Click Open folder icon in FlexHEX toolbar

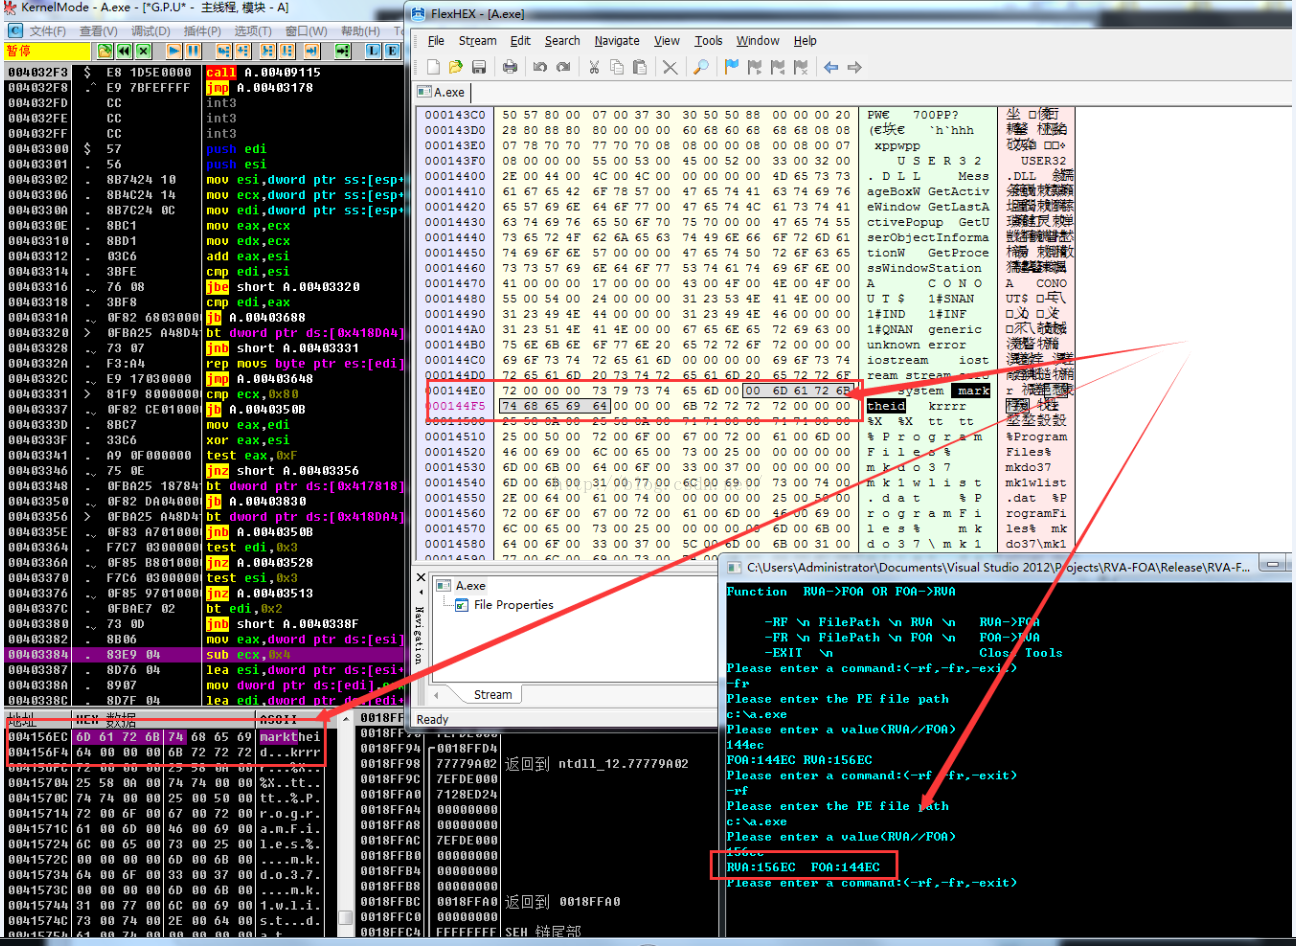456,67
